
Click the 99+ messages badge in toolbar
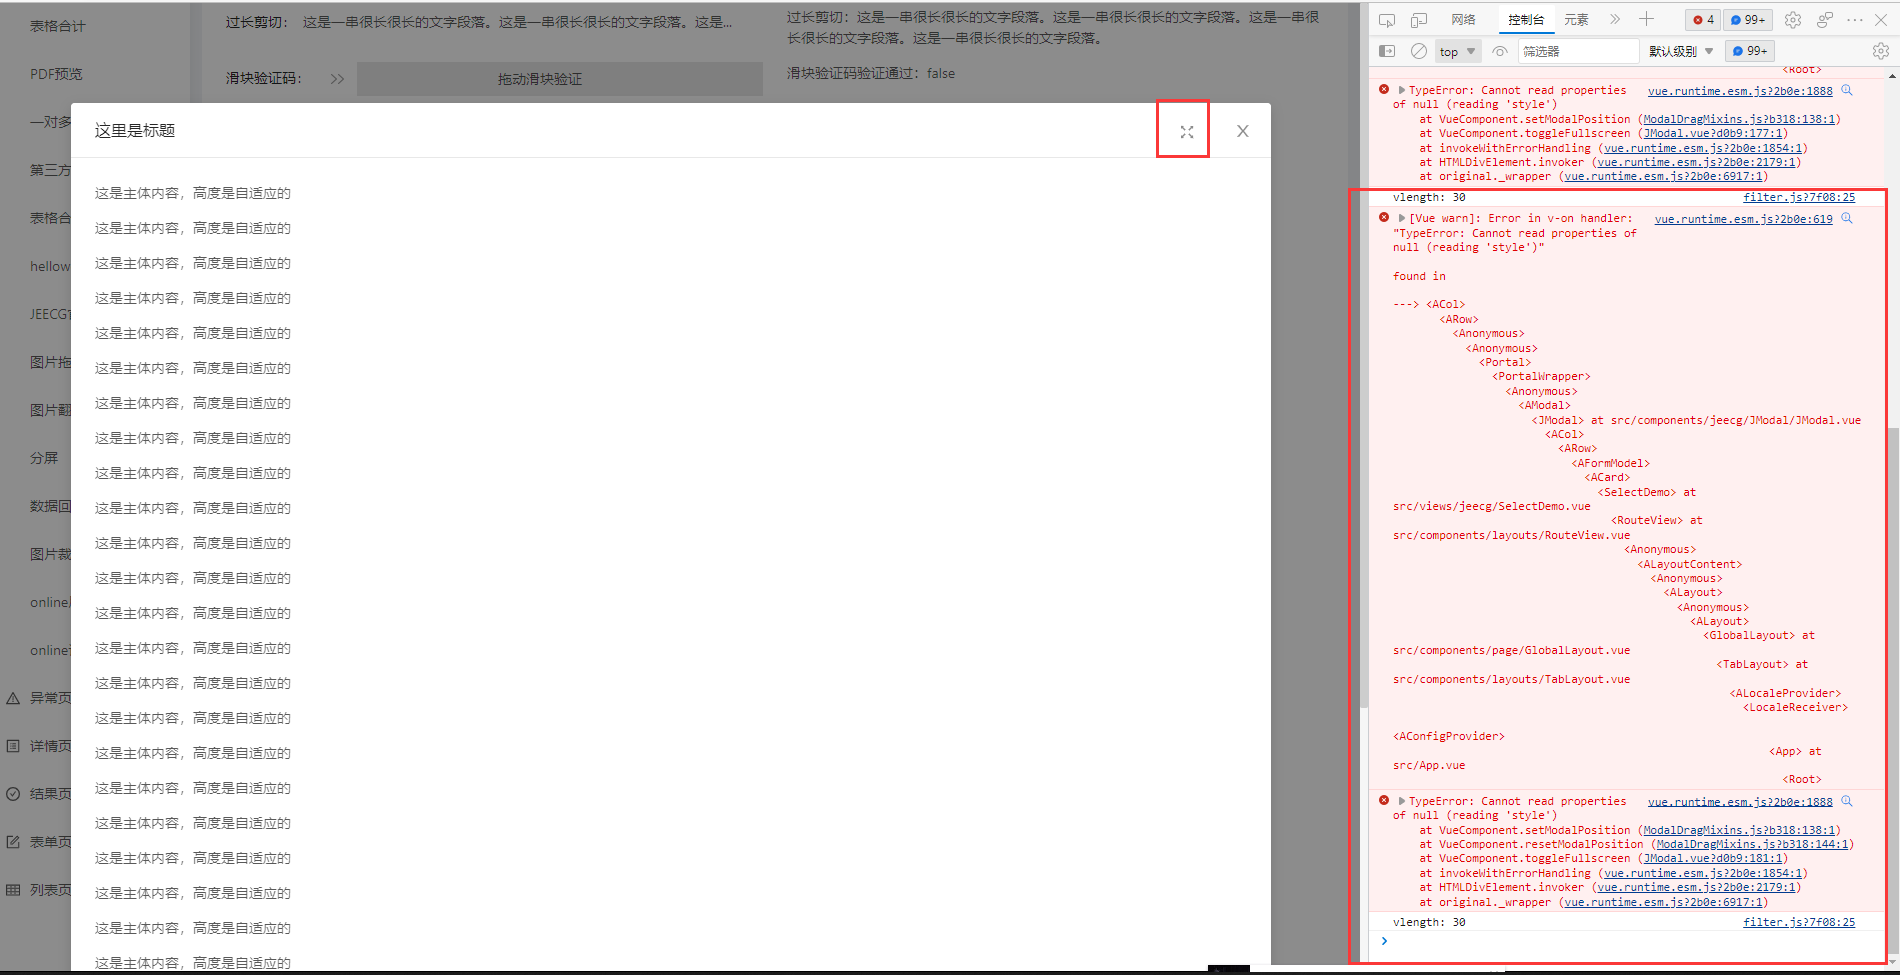click(x=1746, y=19)
